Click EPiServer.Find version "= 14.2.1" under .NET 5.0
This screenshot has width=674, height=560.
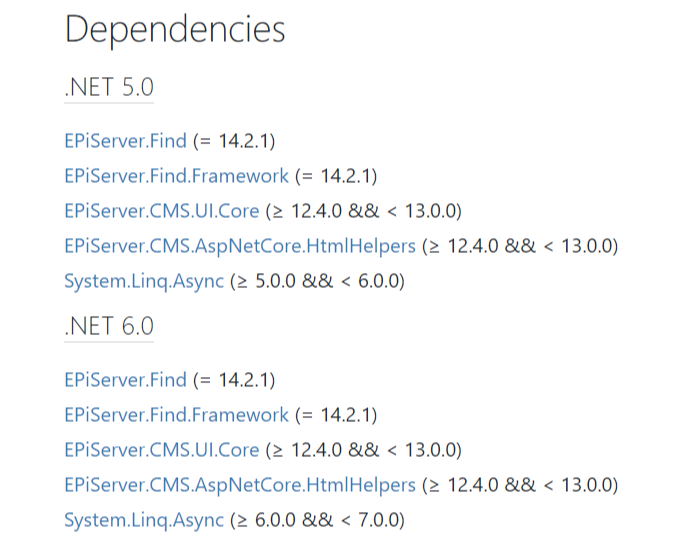pos(234,141)
